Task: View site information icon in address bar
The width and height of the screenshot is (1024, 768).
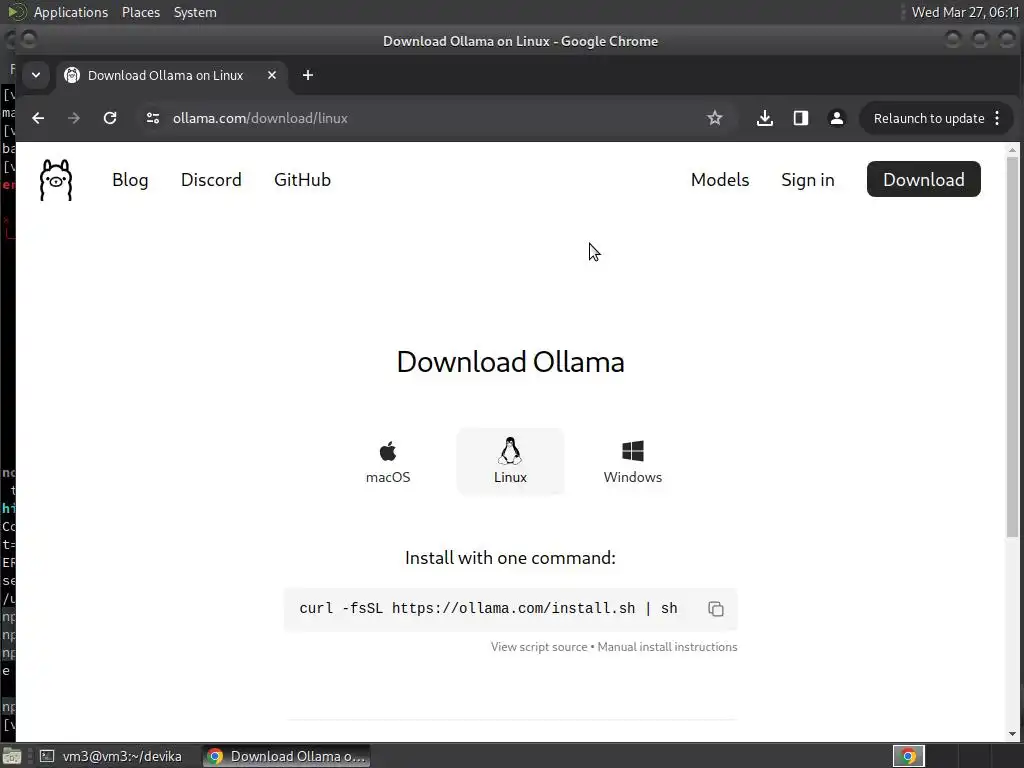Action: [153, 118]
